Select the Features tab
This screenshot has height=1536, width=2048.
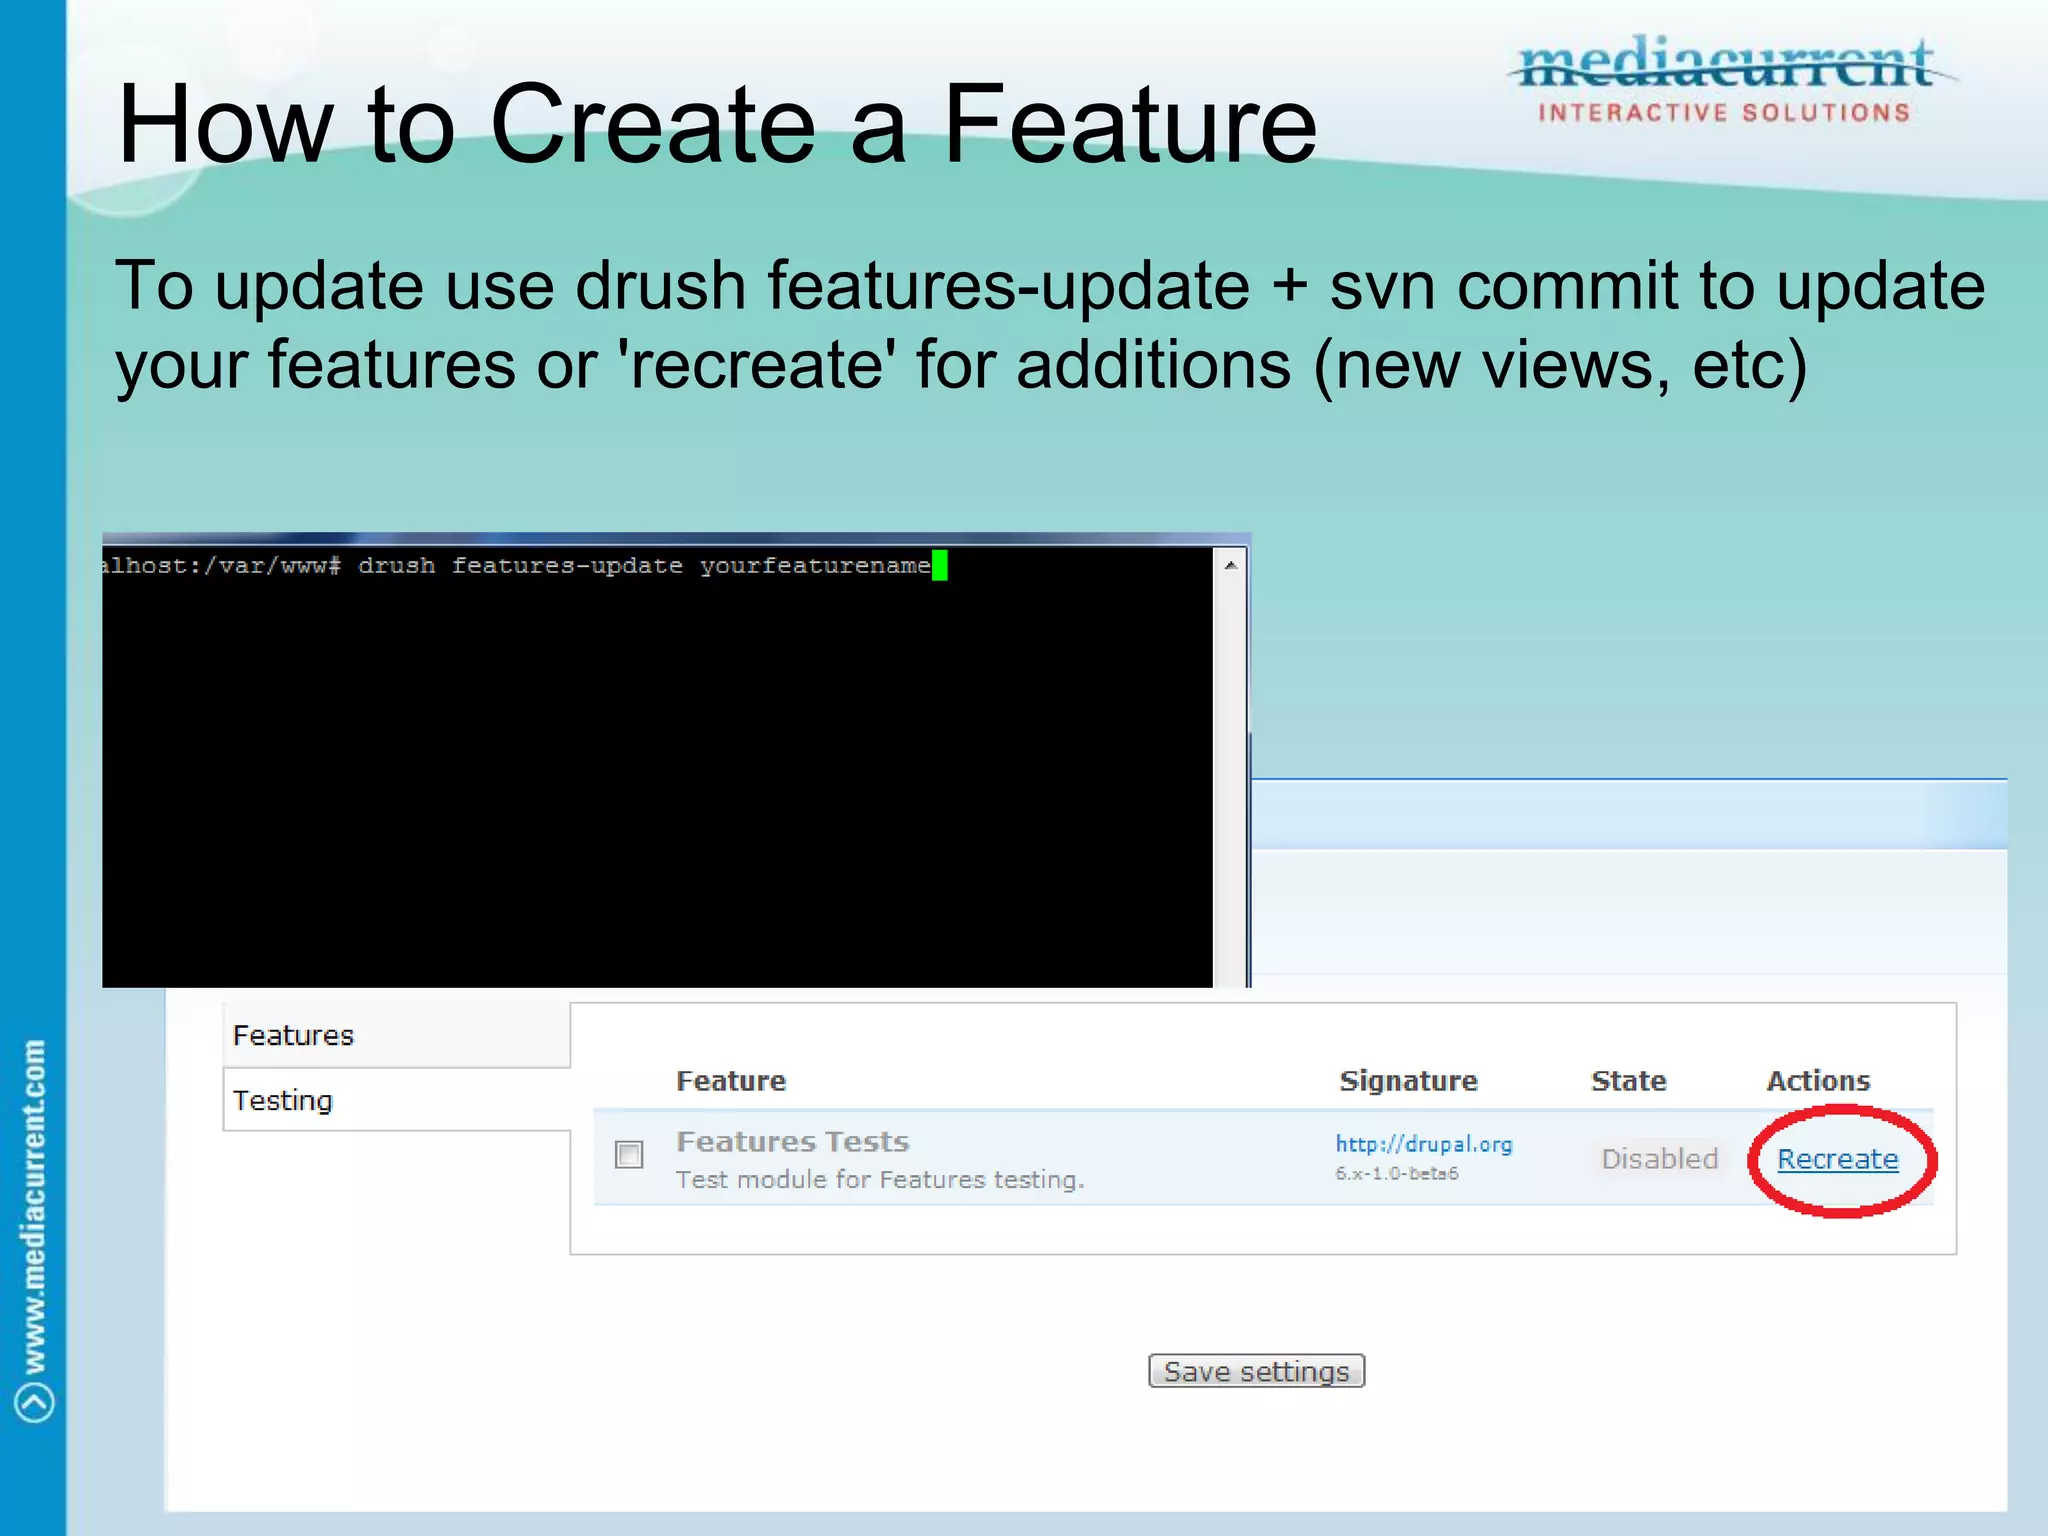coord(396,1035)
